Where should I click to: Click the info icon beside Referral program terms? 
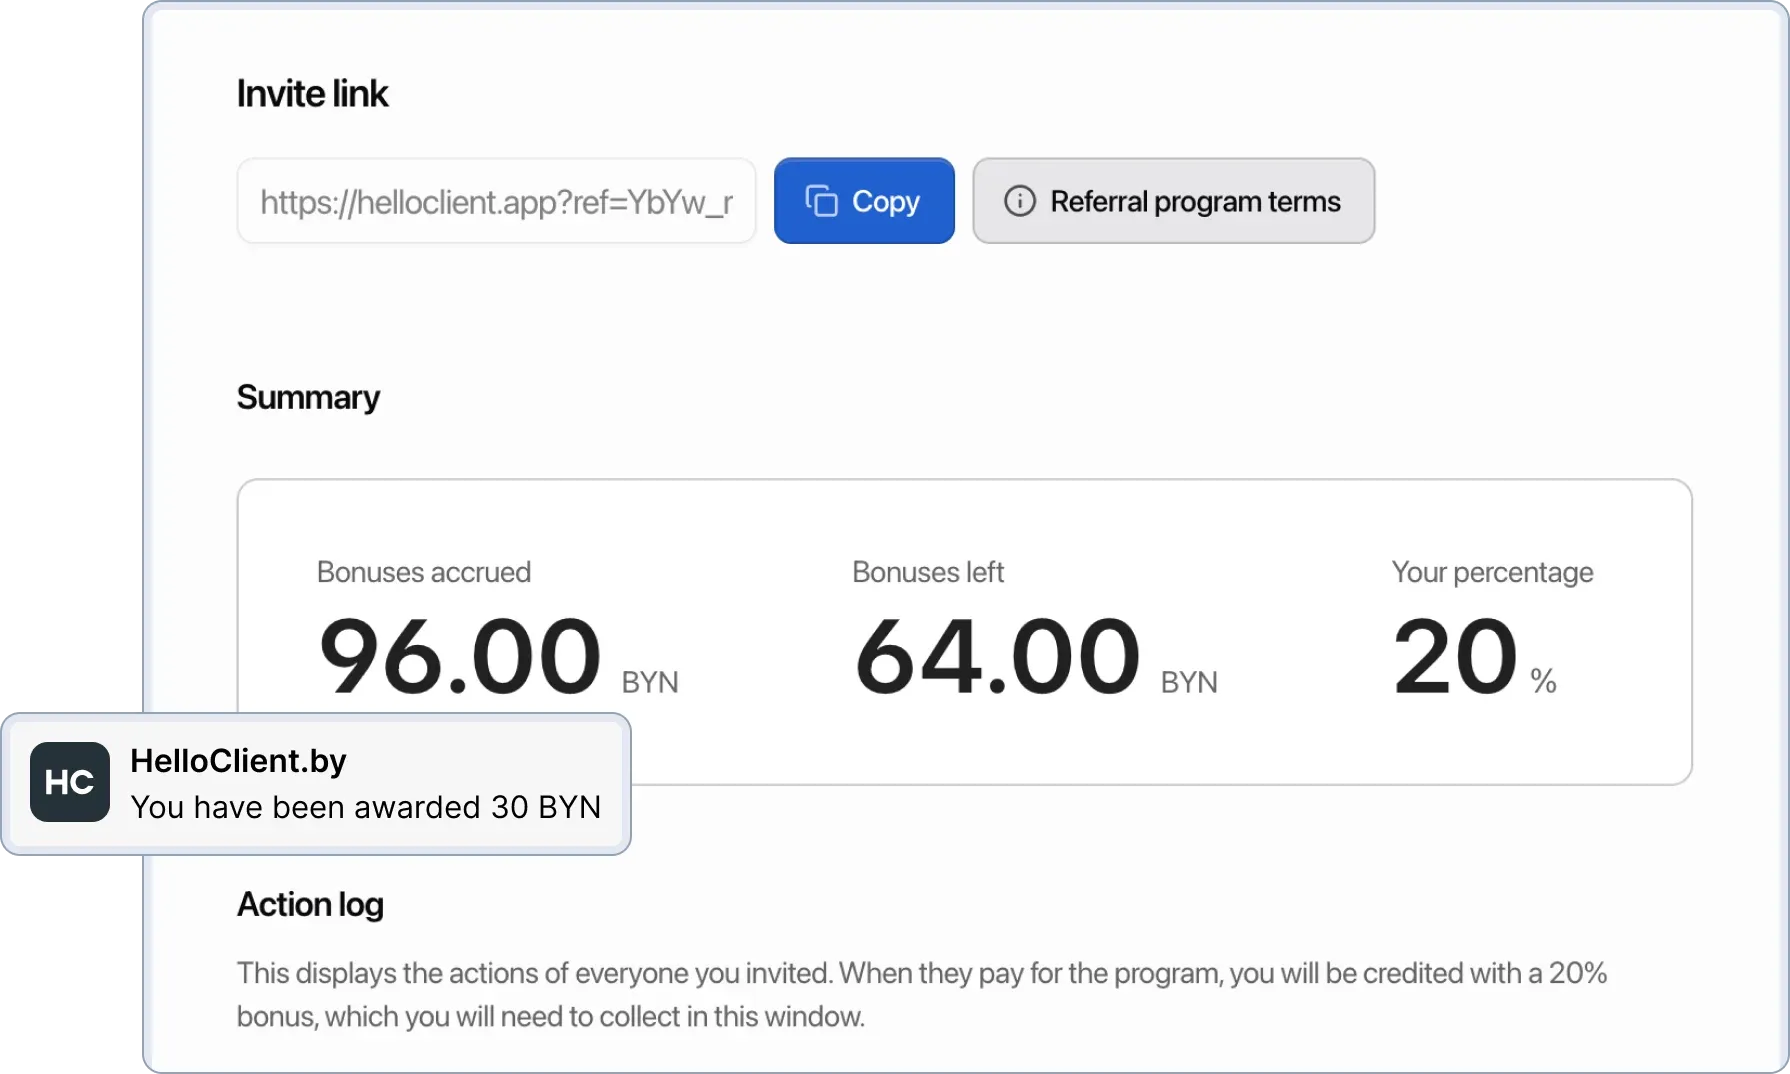(x=1018, y=200)
